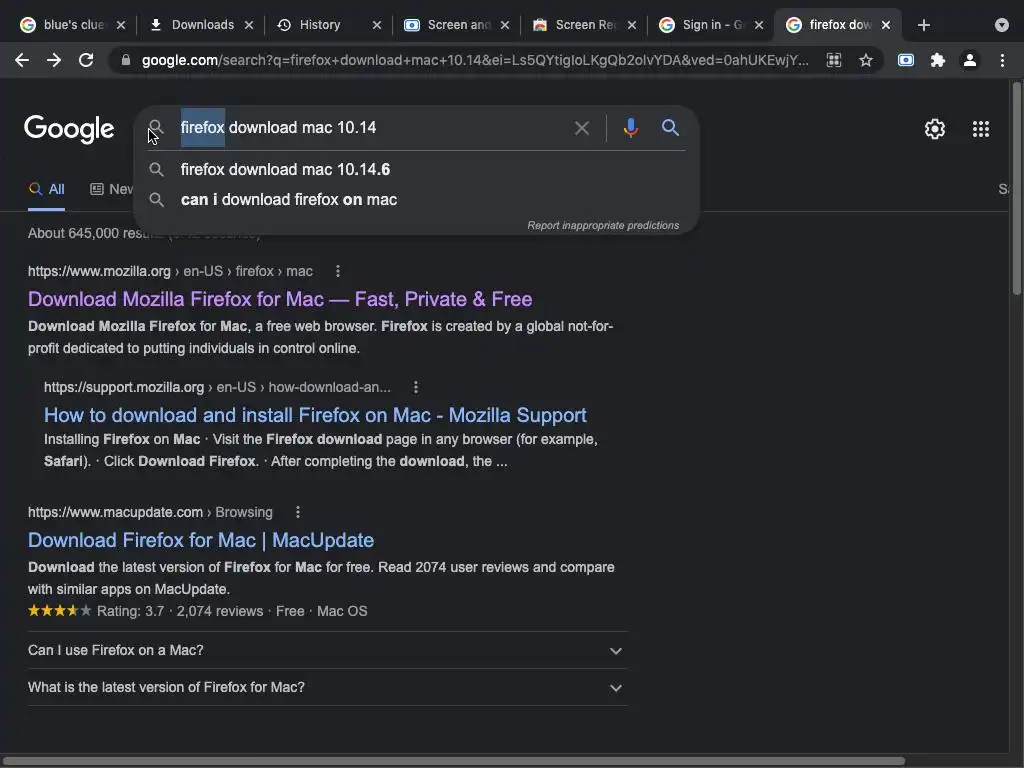Open Chrome's three-dot menu
Screen dimensions: 1024x768
point(1002,60)
